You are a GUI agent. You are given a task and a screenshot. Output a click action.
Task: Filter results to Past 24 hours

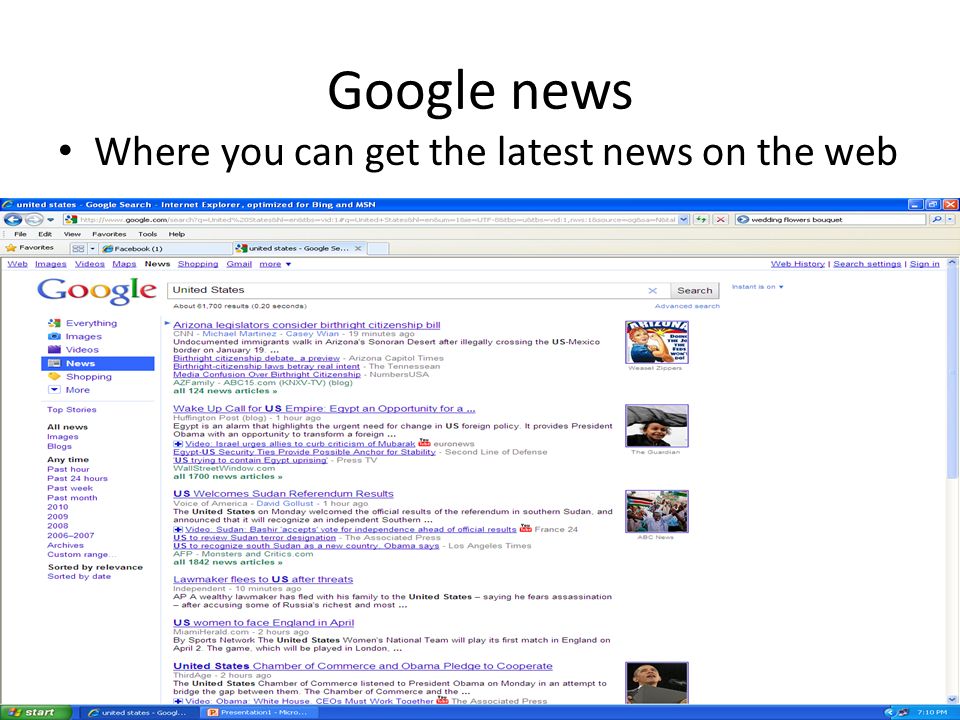[77, 478]
